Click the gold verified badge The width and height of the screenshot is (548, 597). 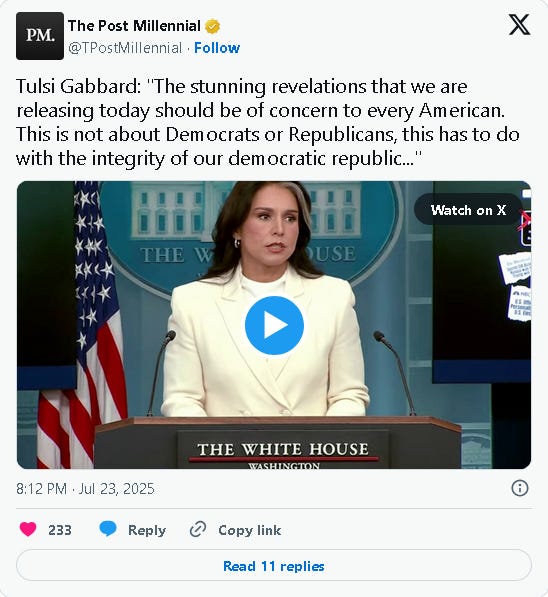(212, 27)
